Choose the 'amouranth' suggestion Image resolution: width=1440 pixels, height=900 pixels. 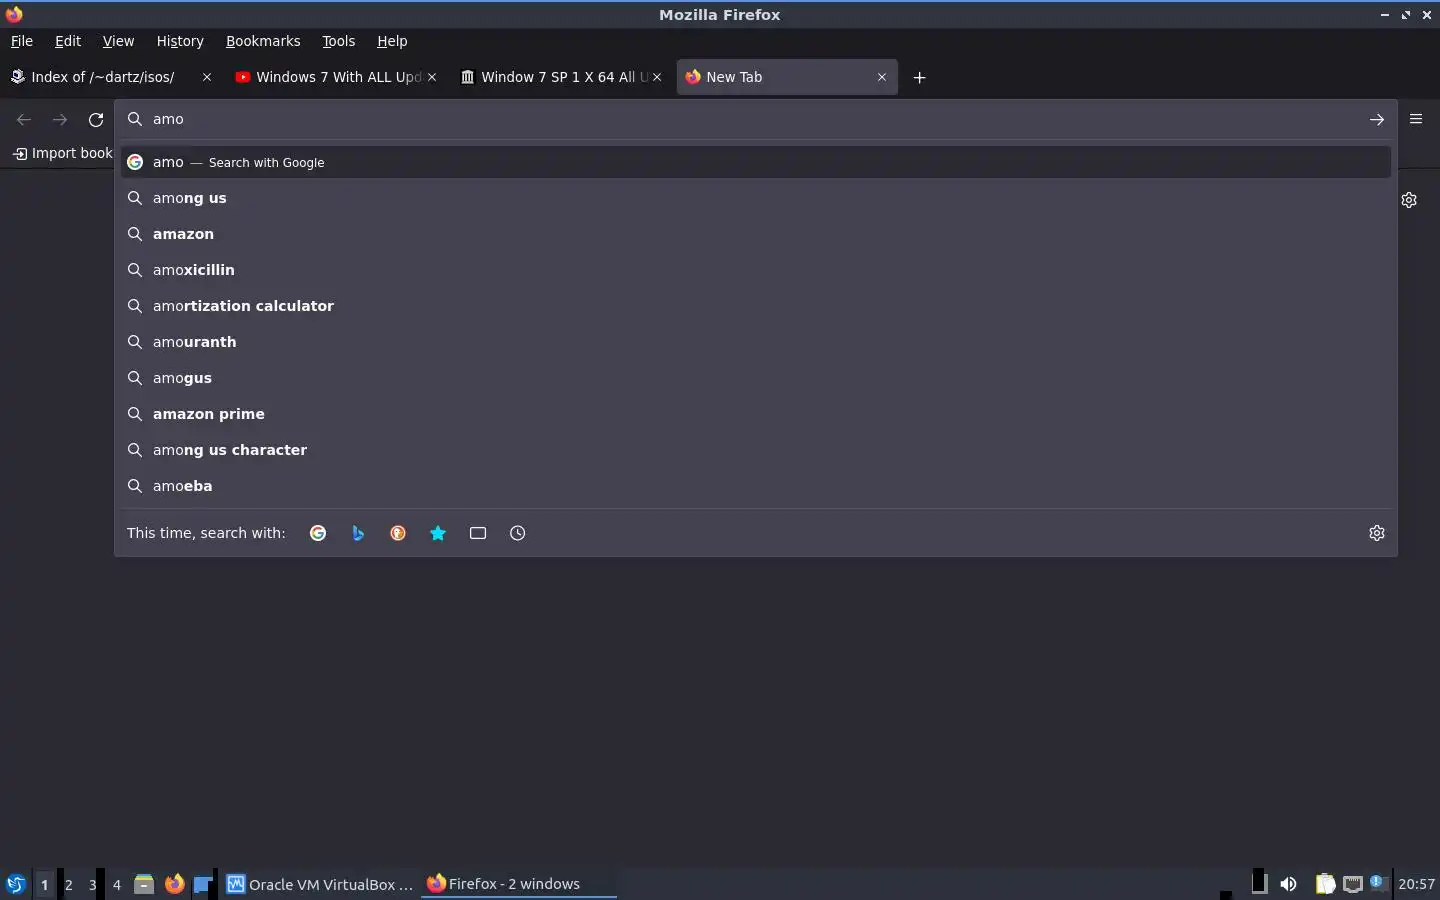(756, 342)
